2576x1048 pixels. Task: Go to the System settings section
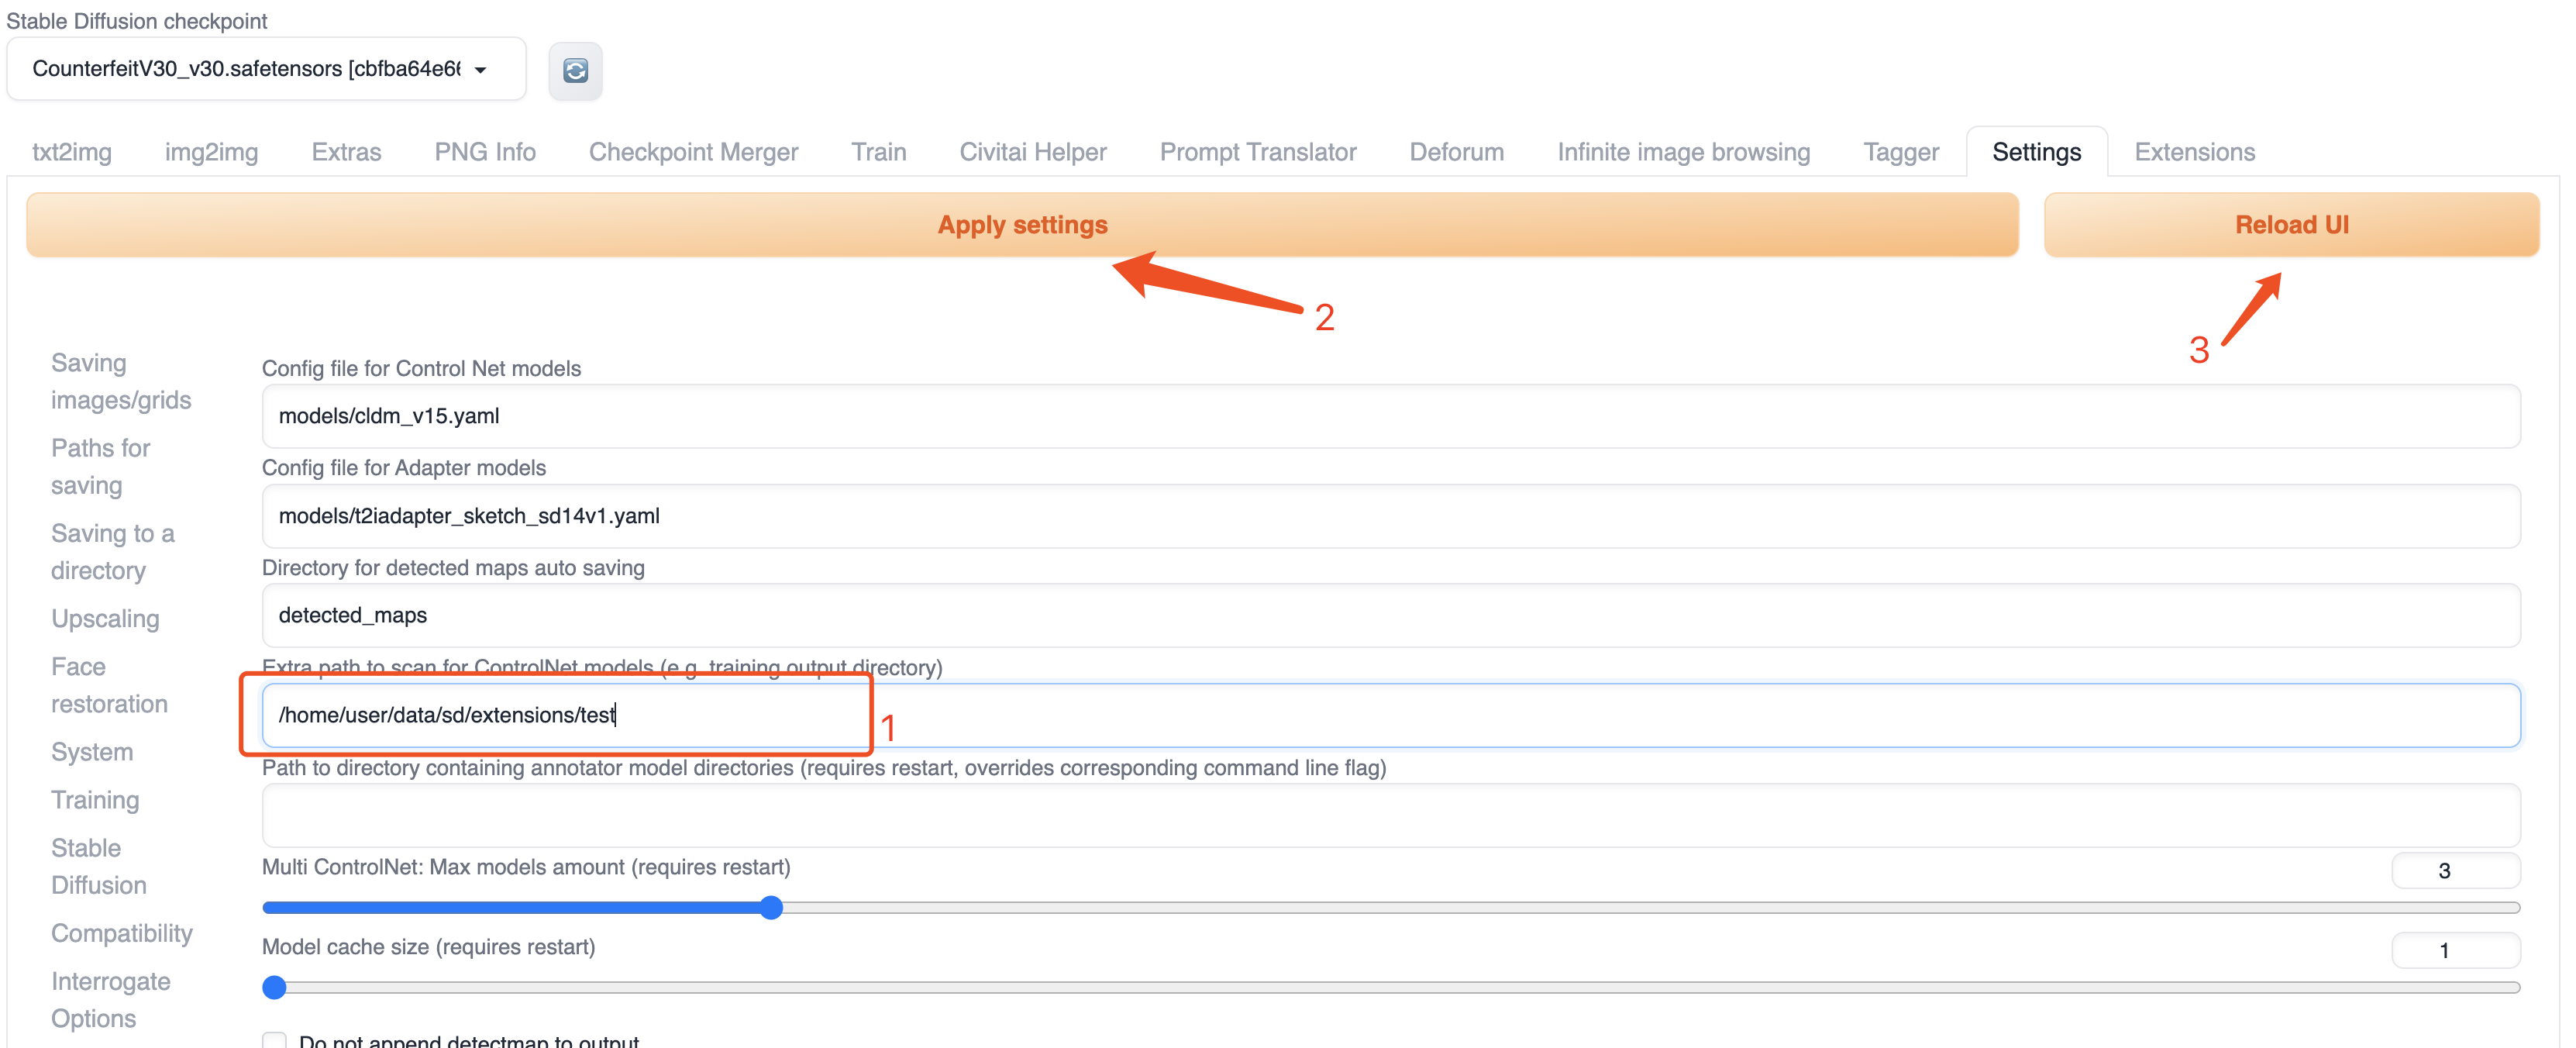(92, 752)
